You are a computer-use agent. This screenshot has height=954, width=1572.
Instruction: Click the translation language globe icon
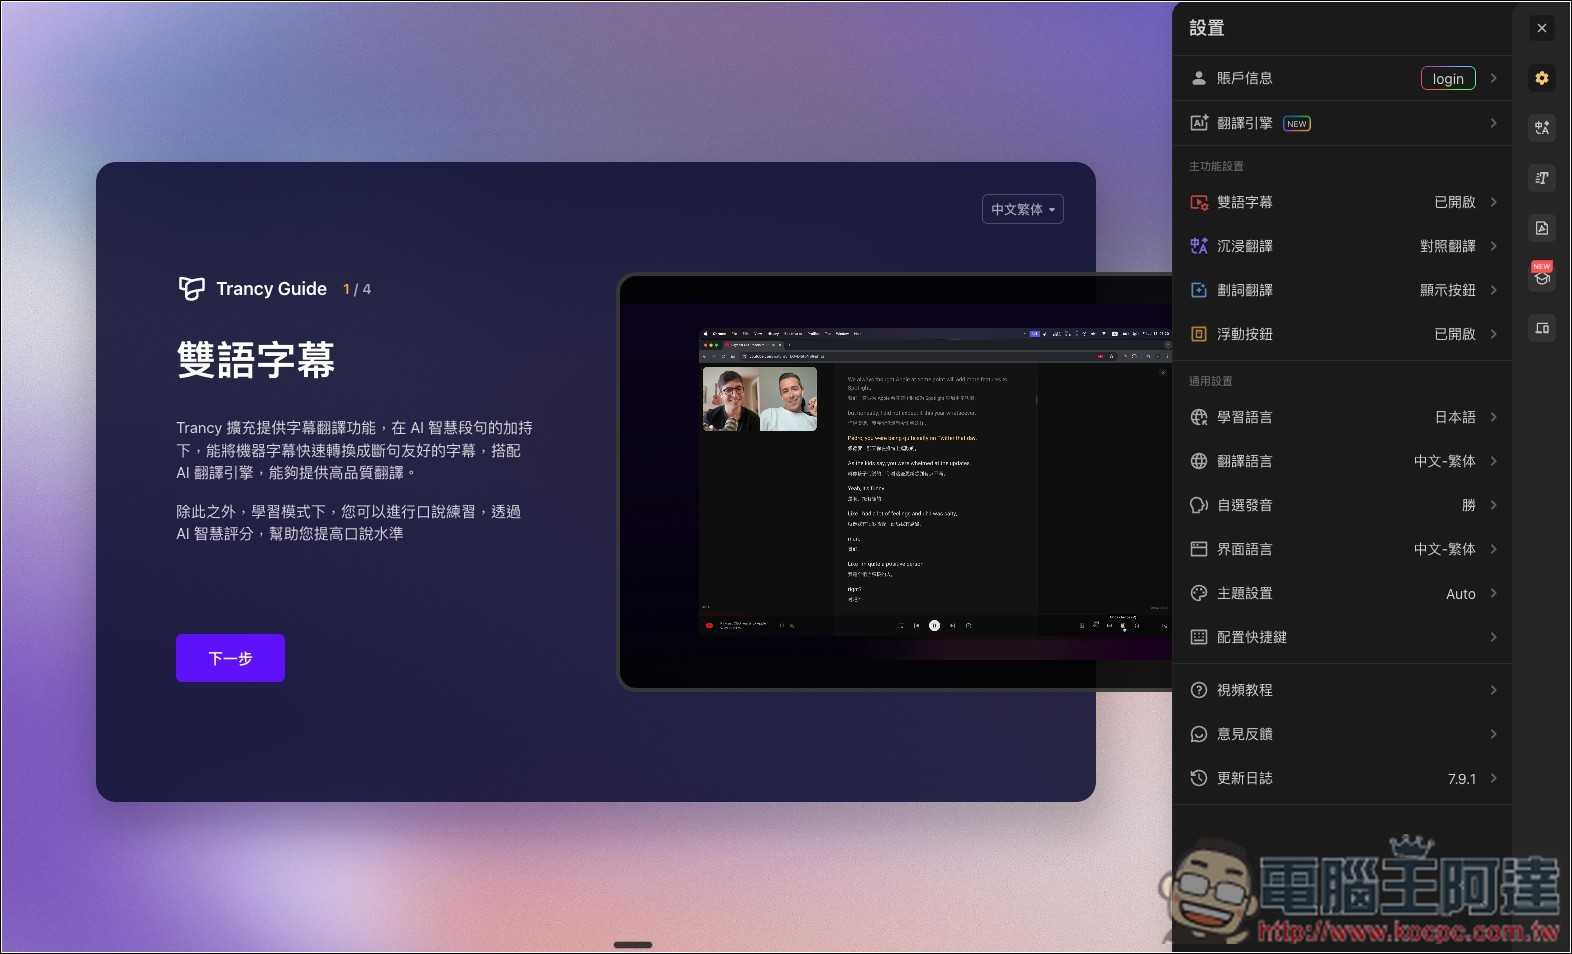point(1199,461)
